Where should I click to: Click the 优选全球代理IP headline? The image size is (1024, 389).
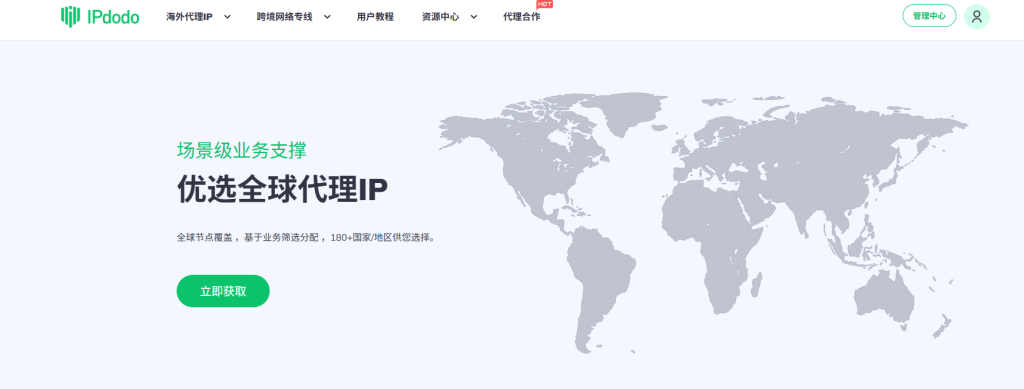pyautogui.click(x=282, y=190)
